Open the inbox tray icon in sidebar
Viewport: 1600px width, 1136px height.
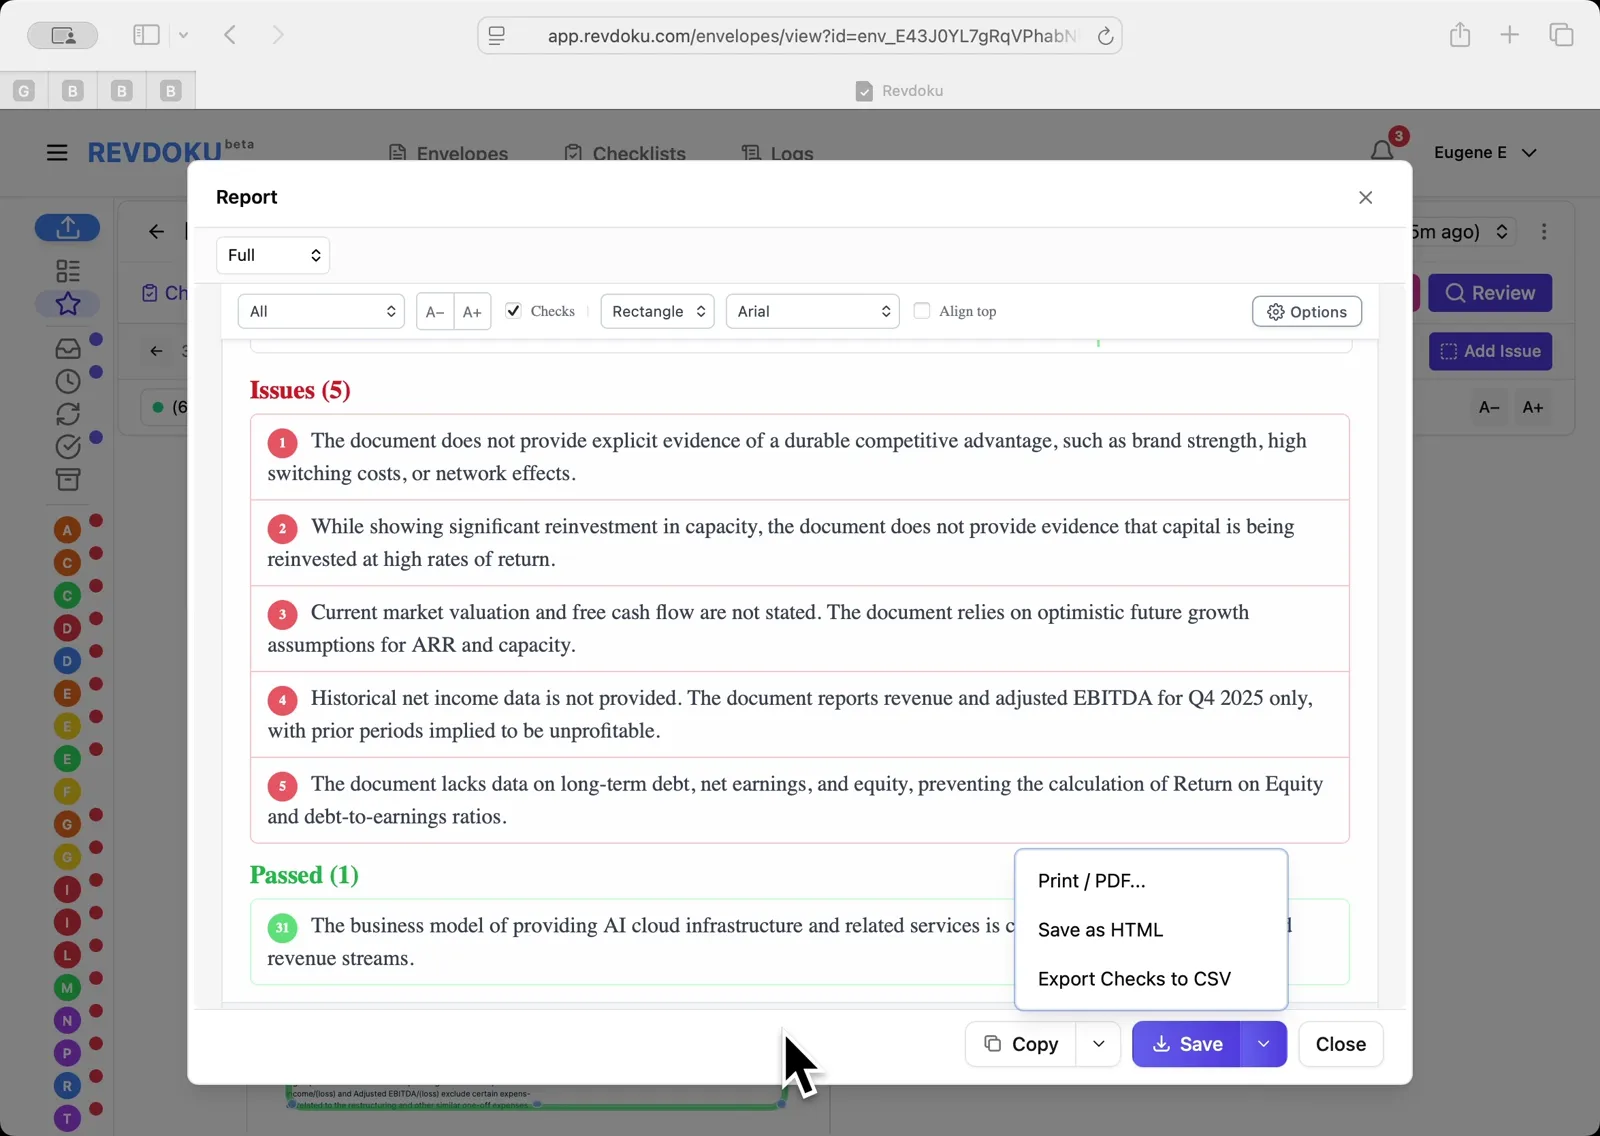(67, 348)
